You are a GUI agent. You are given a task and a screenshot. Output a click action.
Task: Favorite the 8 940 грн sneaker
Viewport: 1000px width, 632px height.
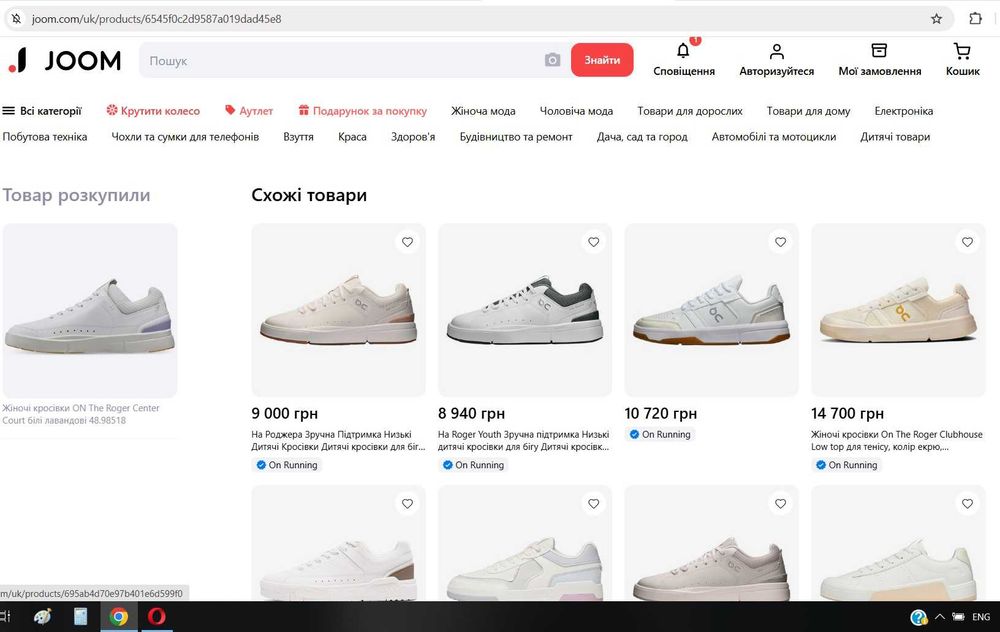coord(594,242)
